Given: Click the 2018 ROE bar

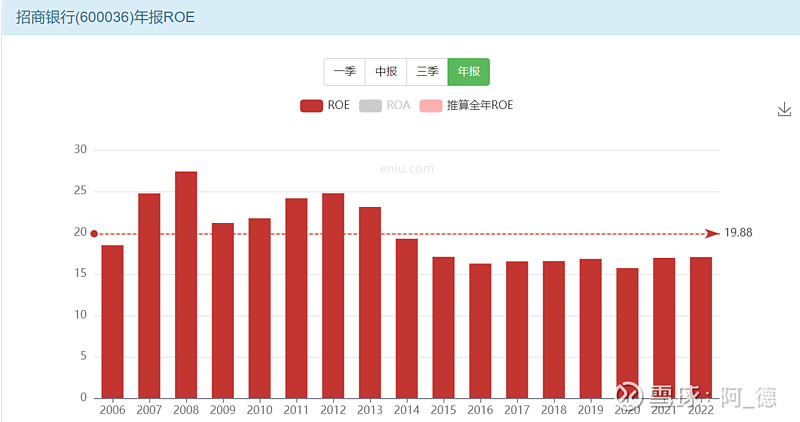Looking at the screenshot, I should click(554, 330).
